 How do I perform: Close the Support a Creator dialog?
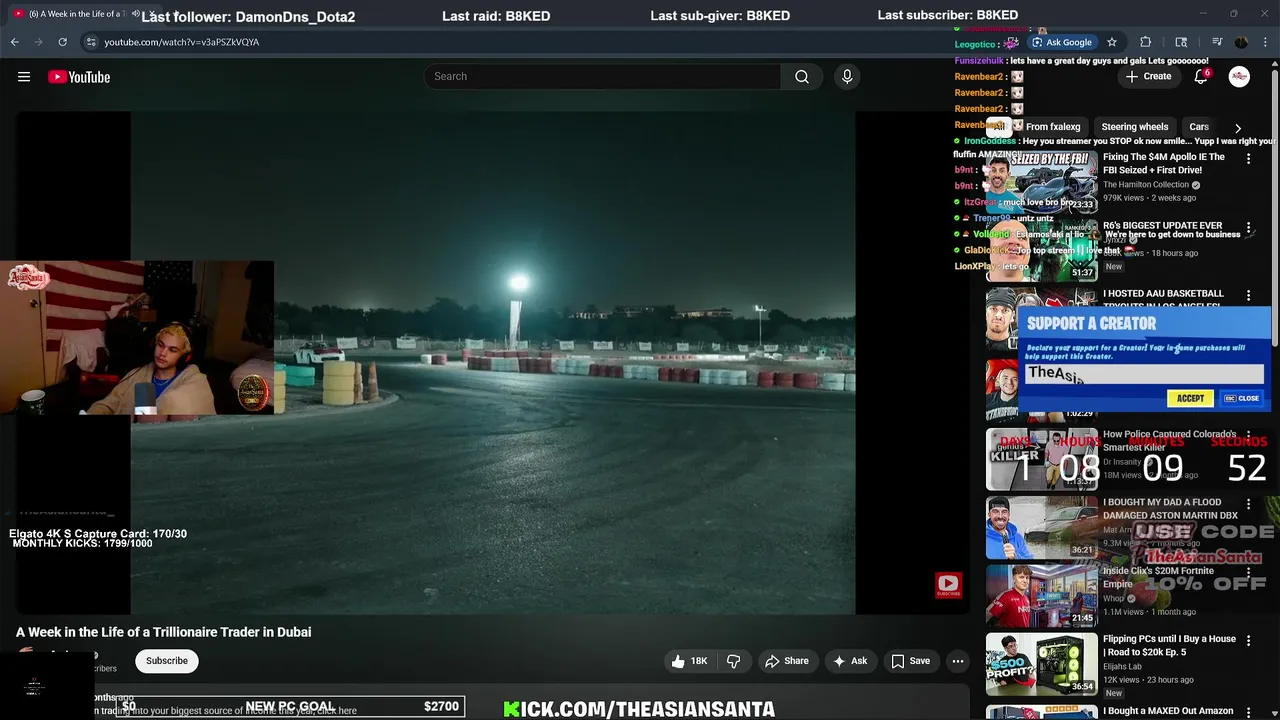1242,398
